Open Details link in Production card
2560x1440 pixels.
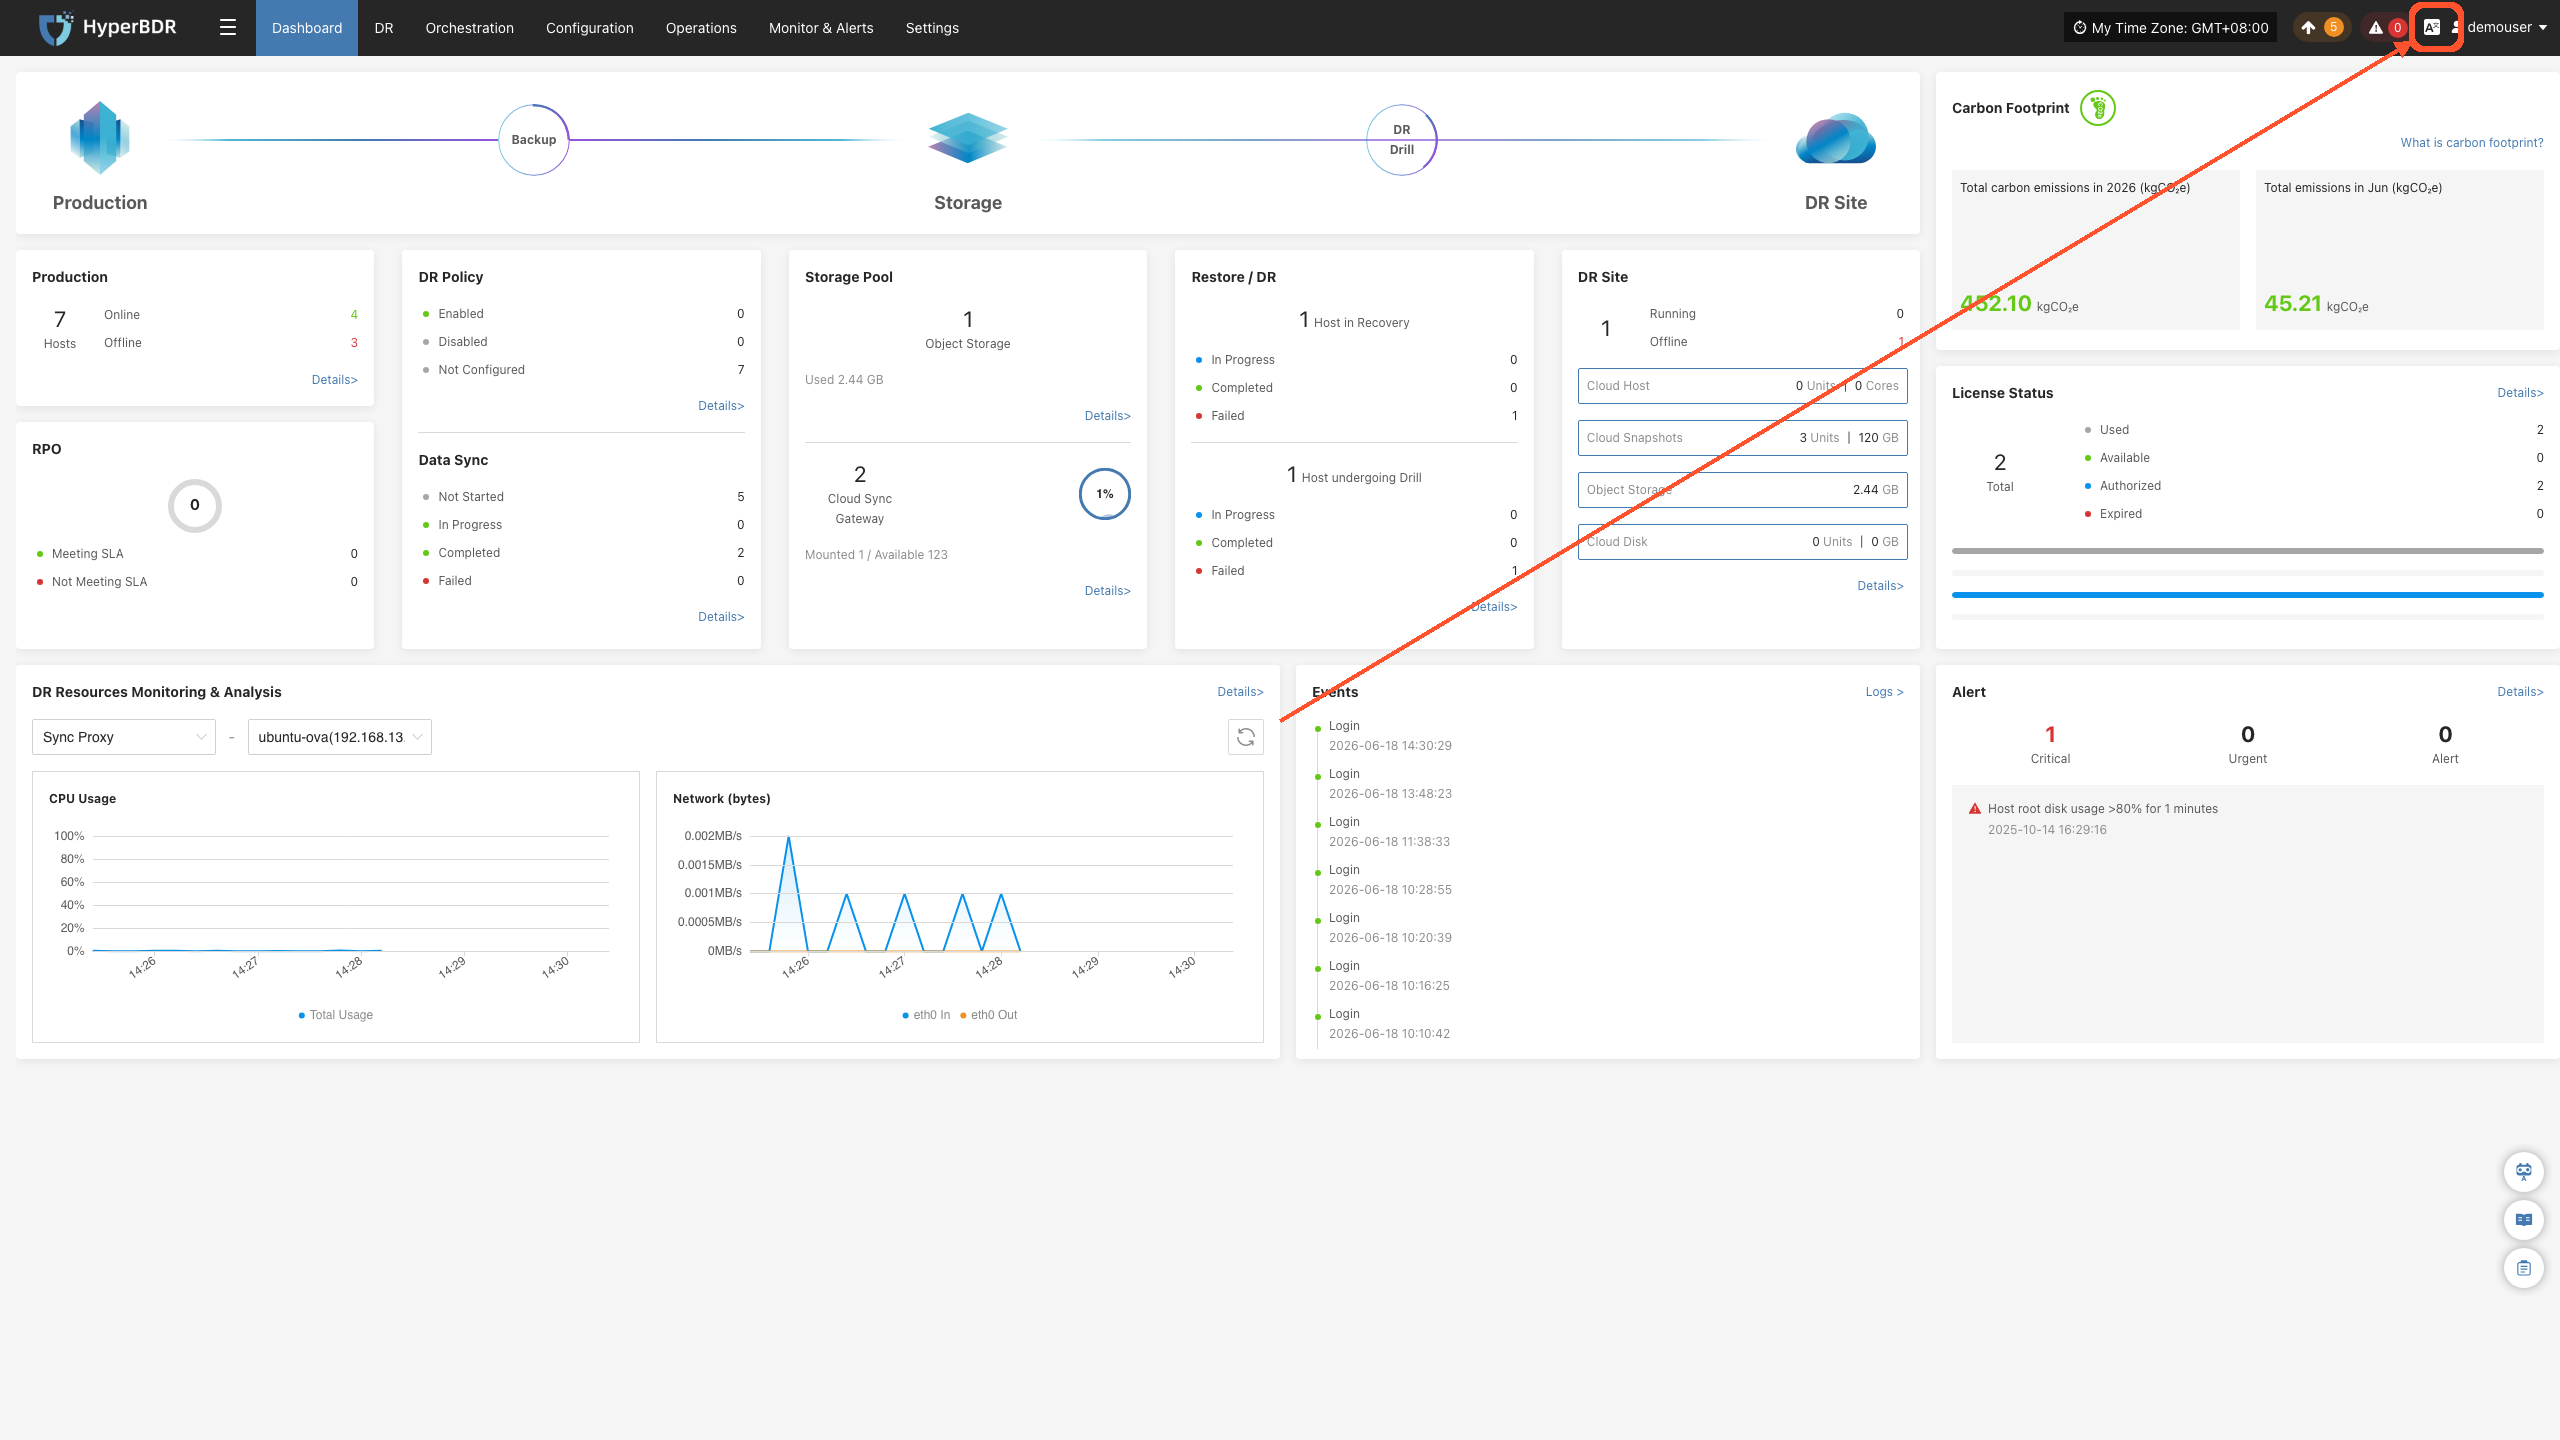(x=335, y=380)
